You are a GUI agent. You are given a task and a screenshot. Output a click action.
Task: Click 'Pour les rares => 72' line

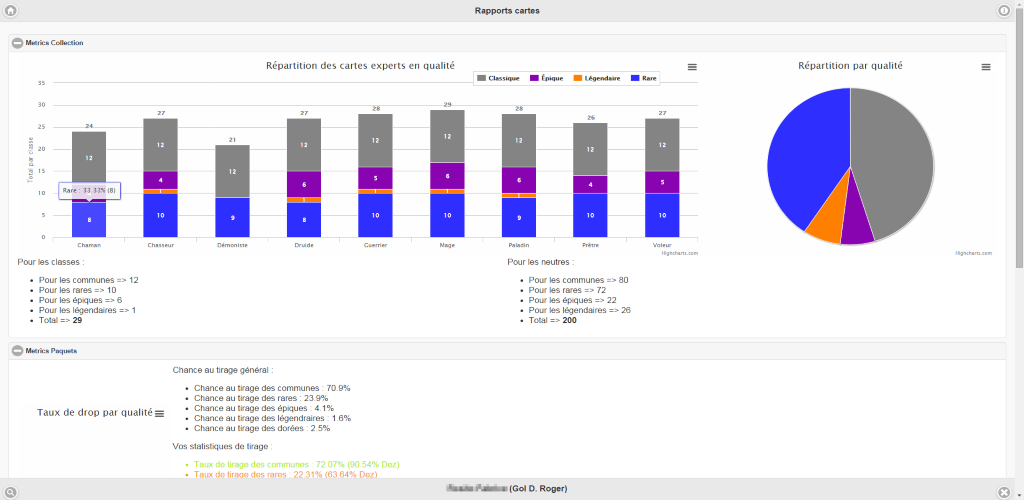[x=568, y=290]
